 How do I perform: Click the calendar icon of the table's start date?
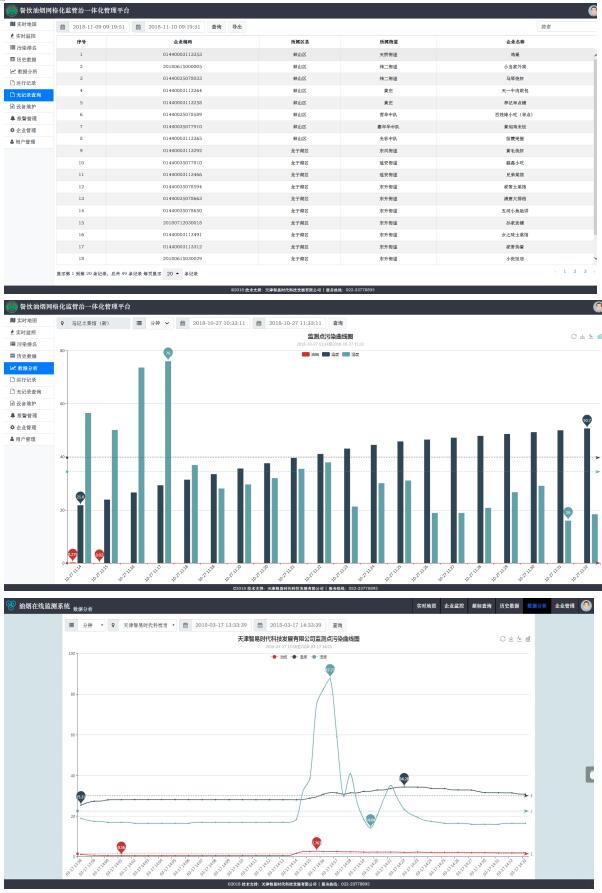64,27
